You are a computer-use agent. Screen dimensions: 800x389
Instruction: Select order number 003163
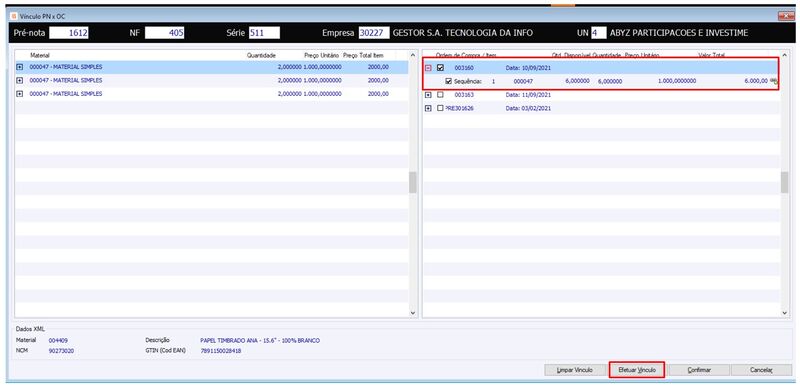coord(464,94)
